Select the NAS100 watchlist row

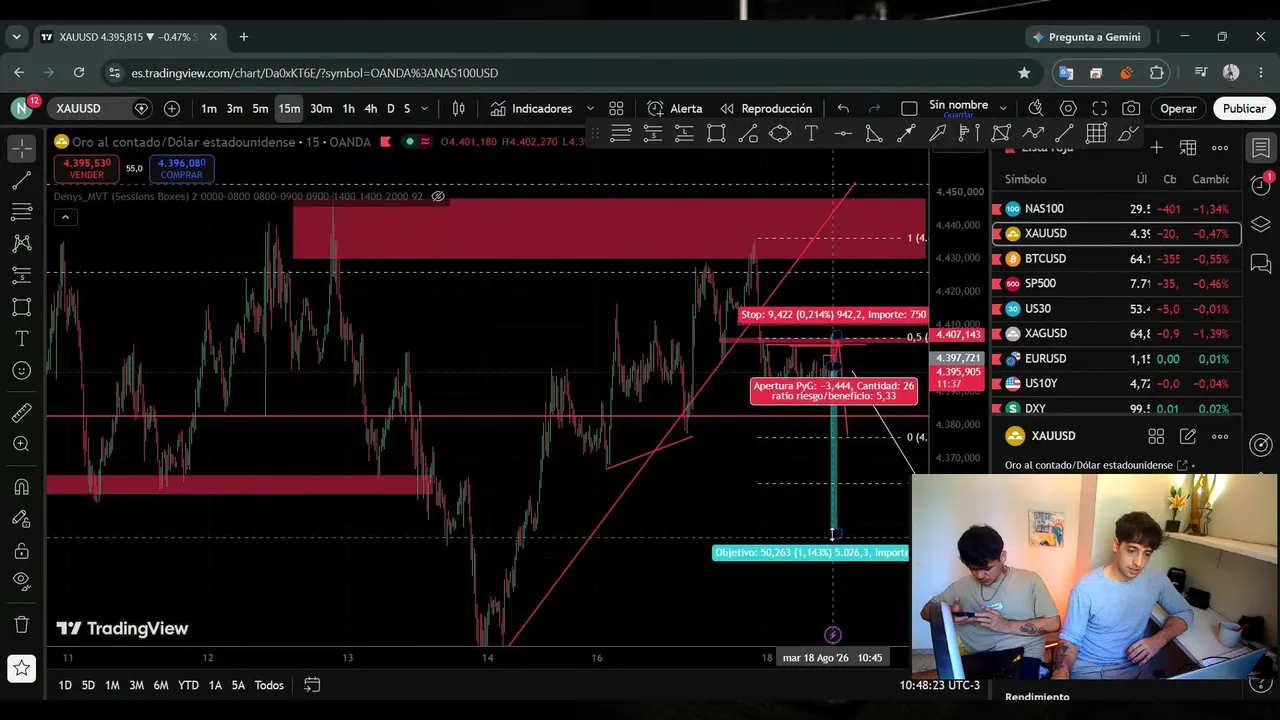1117,209
